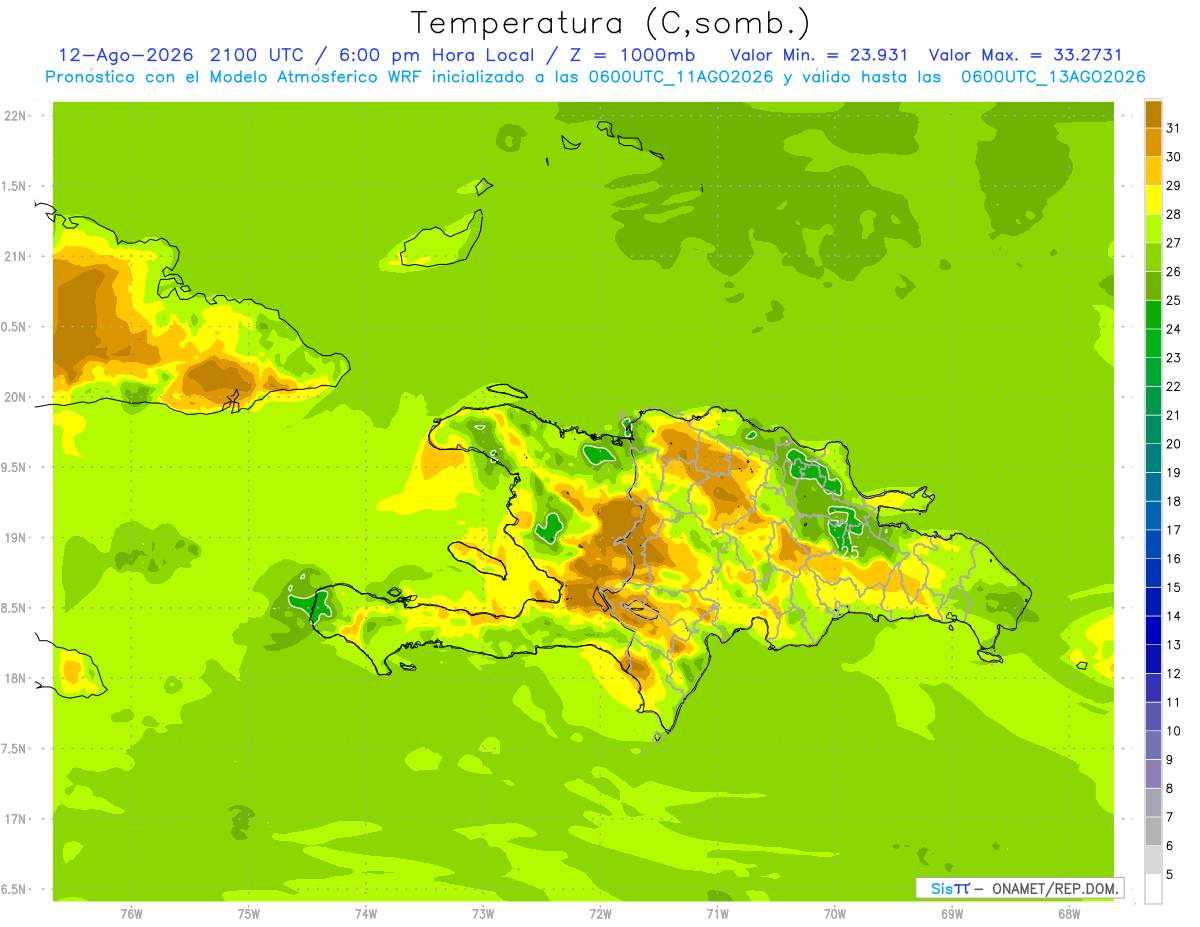Viewport: 1200px width, 927px height.
Task: Click the "ONAMET/REP.DOM." credit label
Action: 1054,888
